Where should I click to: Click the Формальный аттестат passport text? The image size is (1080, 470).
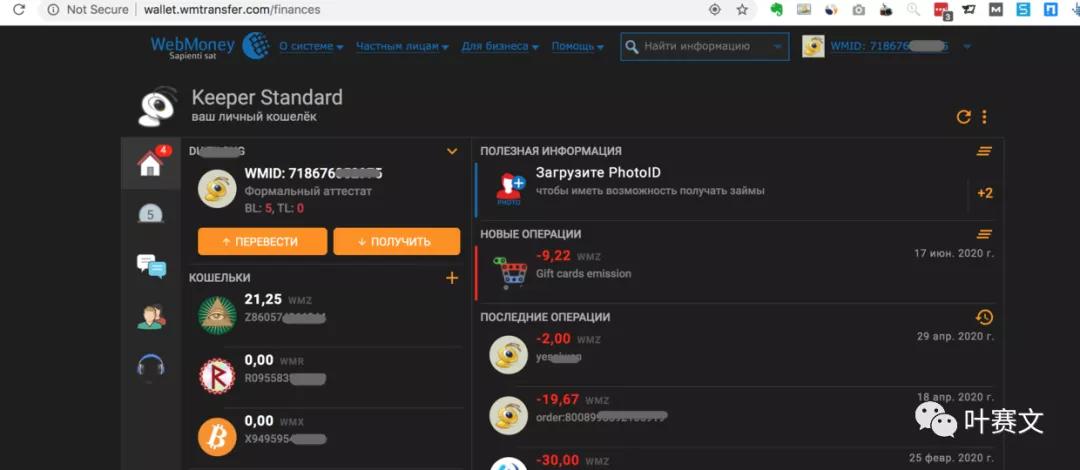(x=308, y=191)
